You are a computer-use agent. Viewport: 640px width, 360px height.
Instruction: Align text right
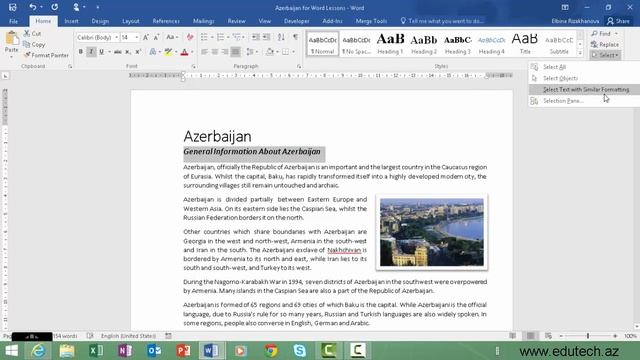click(x=225, y=52)
